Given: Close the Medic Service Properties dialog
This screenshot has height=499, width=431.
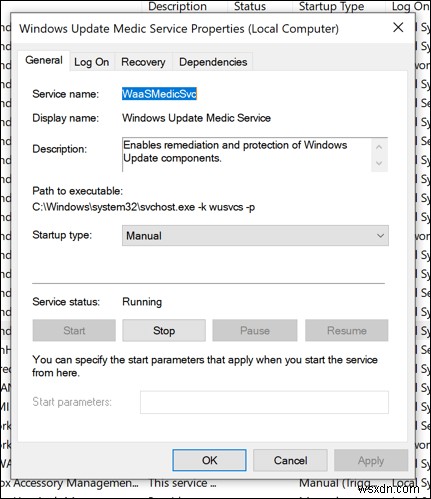Looking at the screenshot, I should tap(398, 27).
